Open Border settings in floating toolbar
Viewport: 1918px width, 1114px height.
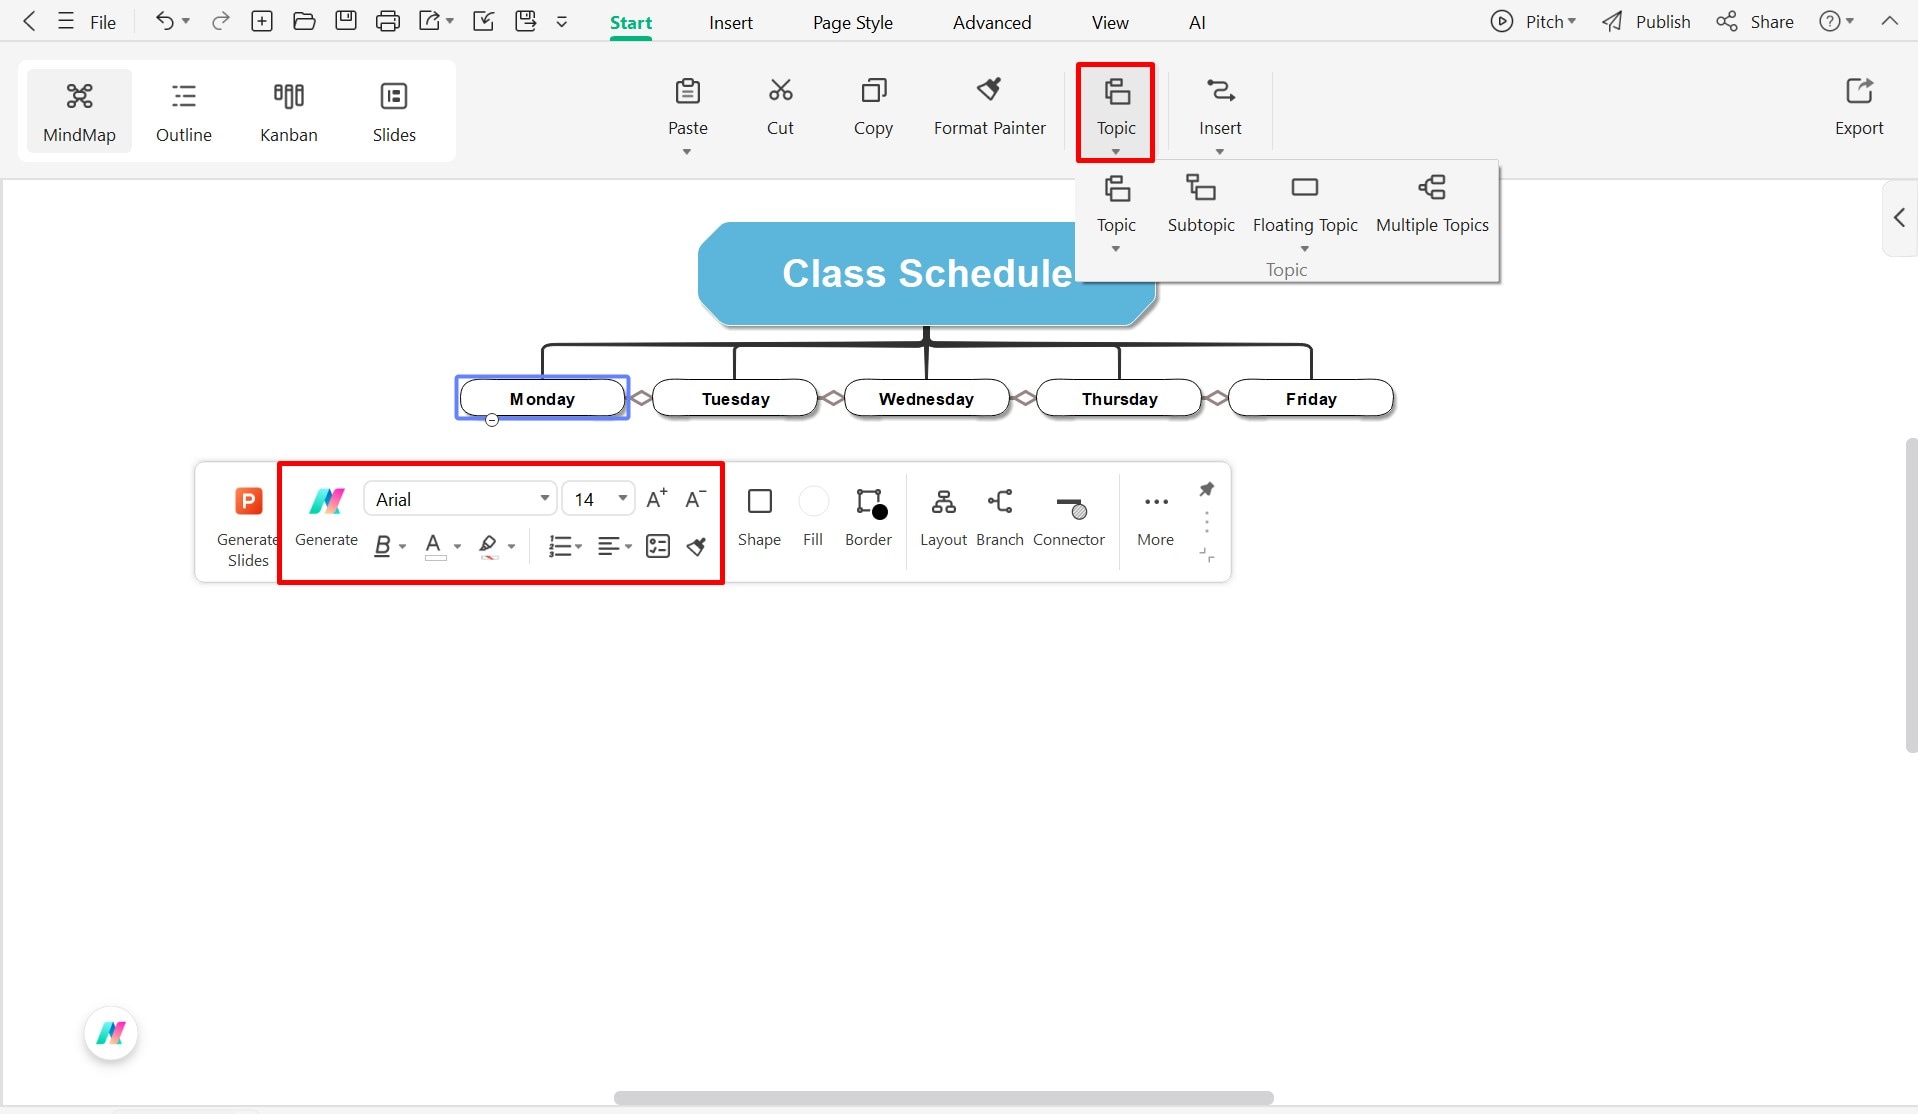(x=868, y=517)
